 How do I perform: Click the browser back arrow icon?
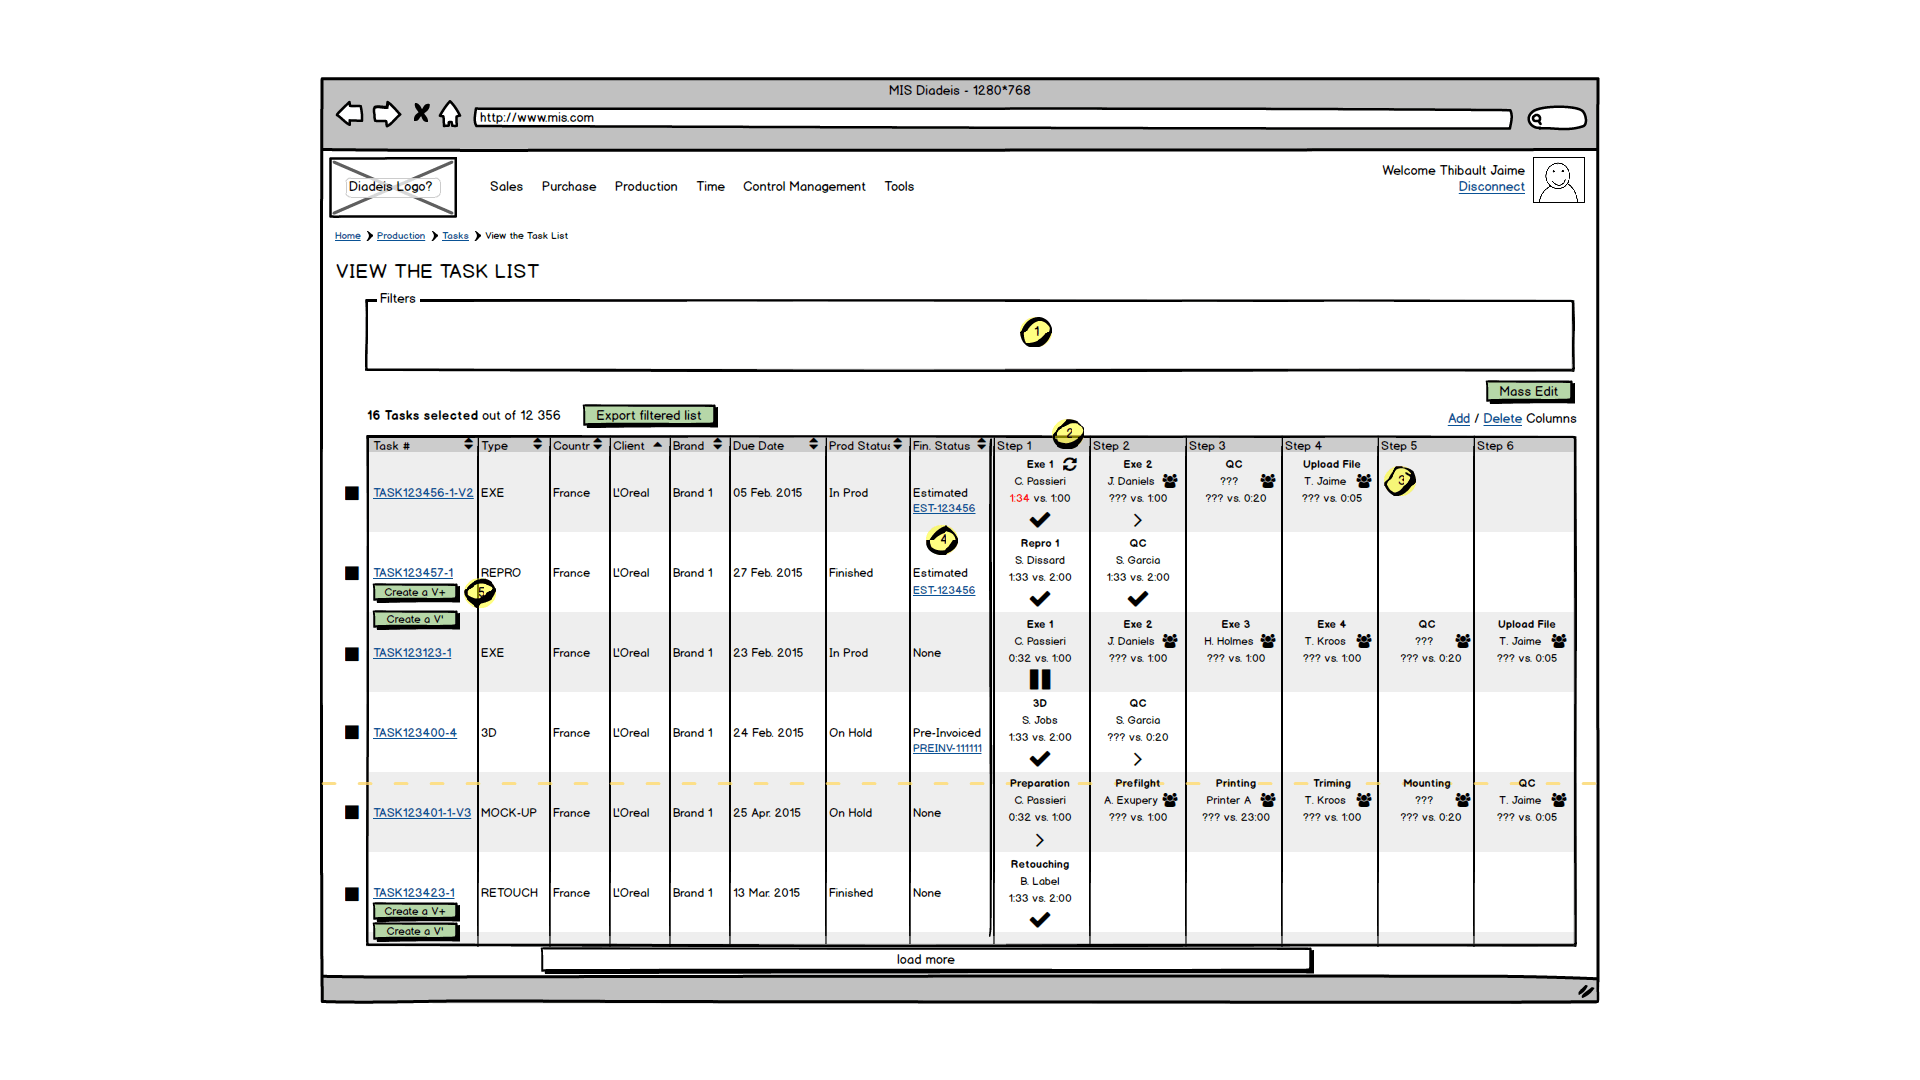pyautogui.click(x=349, y=114)
